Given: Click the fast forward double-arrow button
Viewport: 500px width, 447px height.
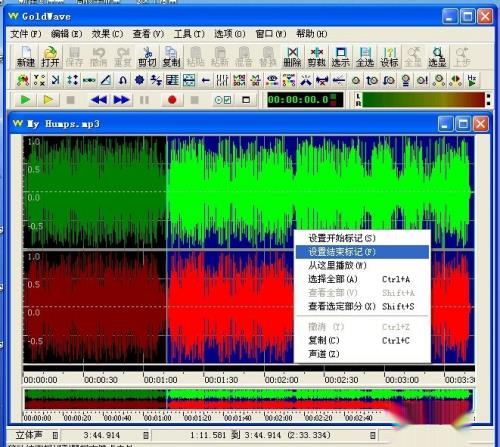Looking at the screenshot, I should [122, 99].
